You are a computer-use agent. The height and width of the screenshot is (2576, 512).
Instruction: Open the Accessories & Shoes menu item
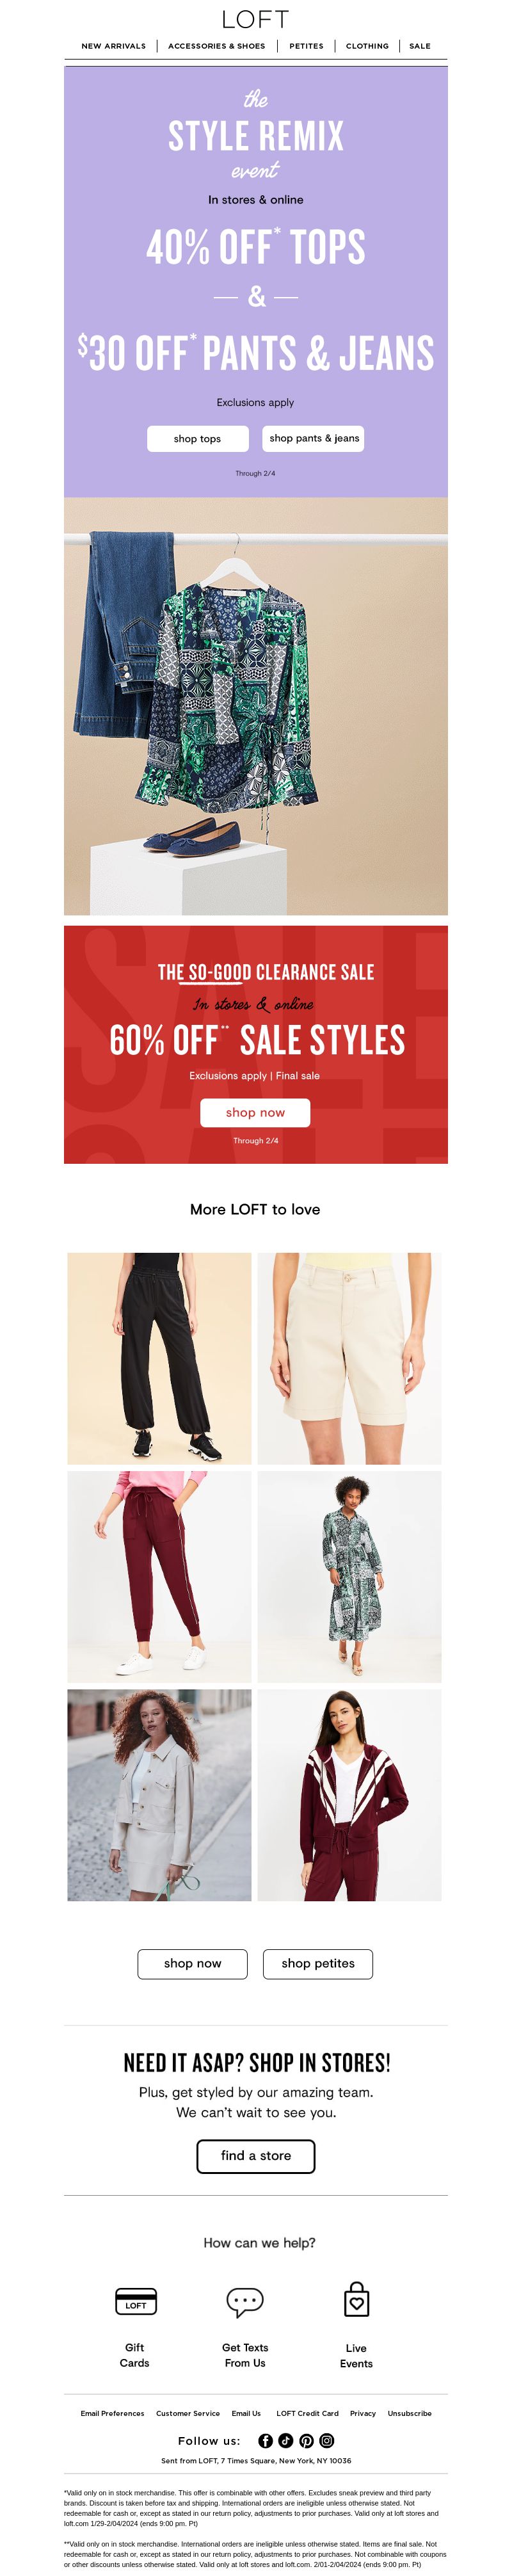216,46
